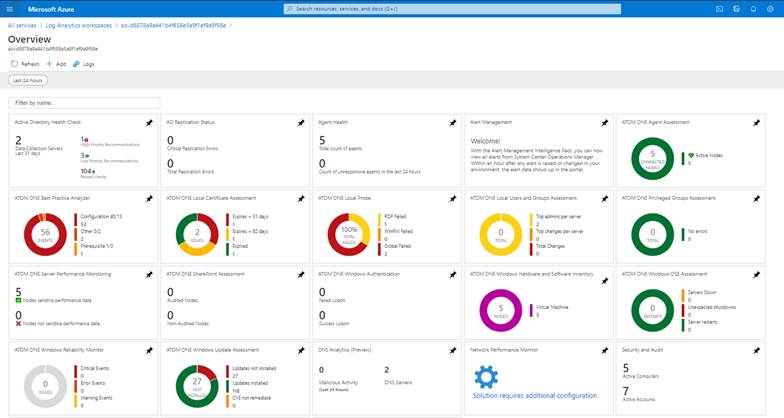The height and width of the screenshot is (418, 784).
Task: Expand the chevron after All services breadcrumb
Action: tap(41, 26)
